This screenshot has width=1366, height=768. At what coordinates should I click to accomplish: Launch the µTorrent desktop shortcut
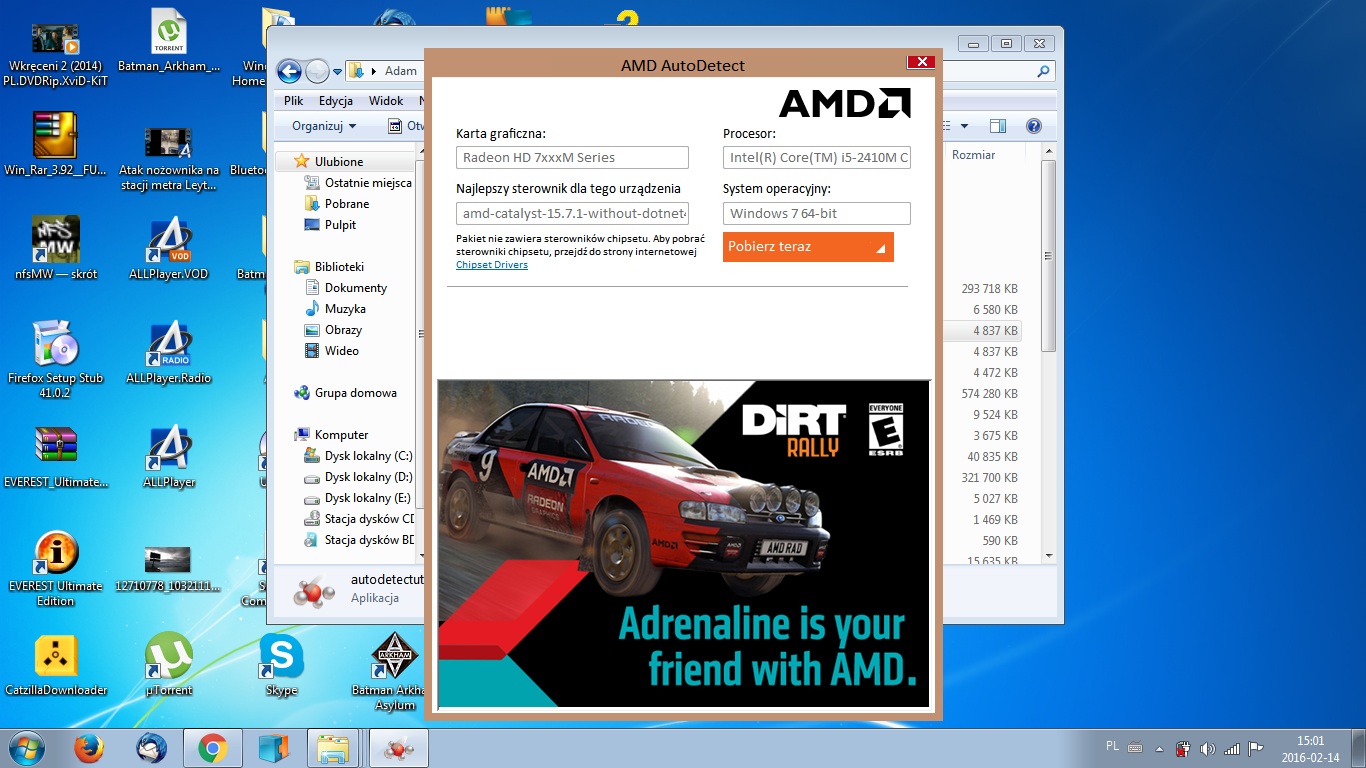coord(169,656)
